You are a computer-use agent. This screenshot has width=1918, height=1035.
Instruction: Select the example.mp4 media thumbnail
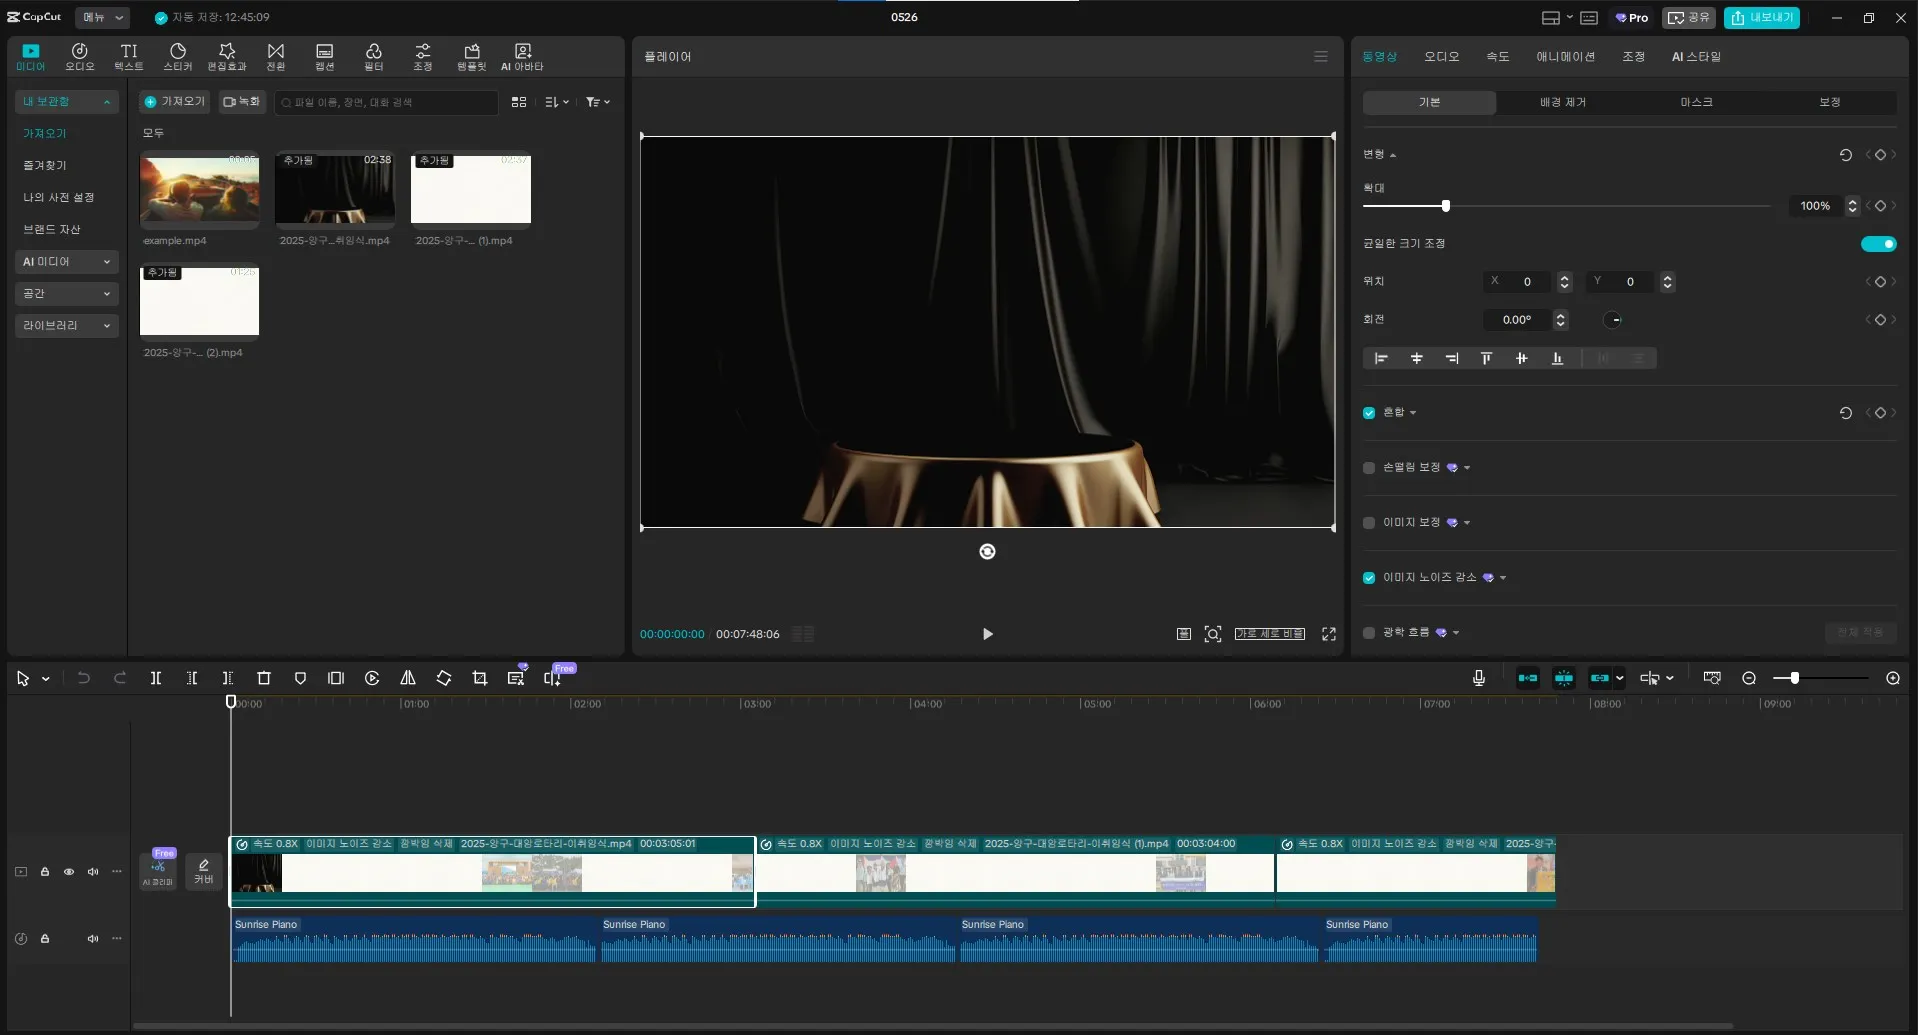pos(199,190)
